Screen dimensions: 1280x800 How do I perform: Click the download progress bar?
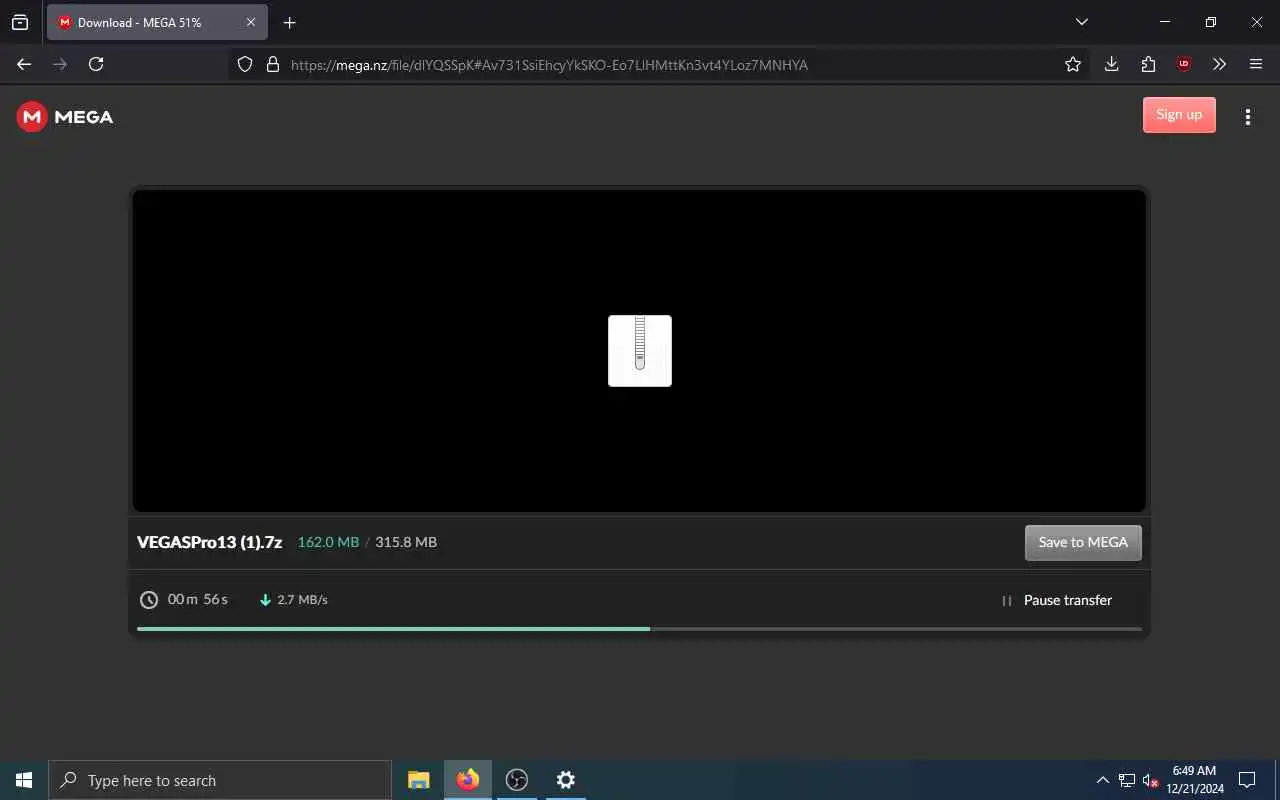pos(639,629)
